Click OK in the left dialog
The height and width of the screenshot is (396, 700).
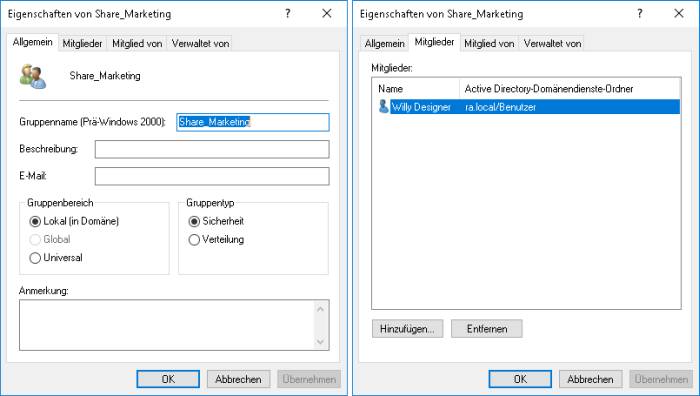click(x=168, y=379)
